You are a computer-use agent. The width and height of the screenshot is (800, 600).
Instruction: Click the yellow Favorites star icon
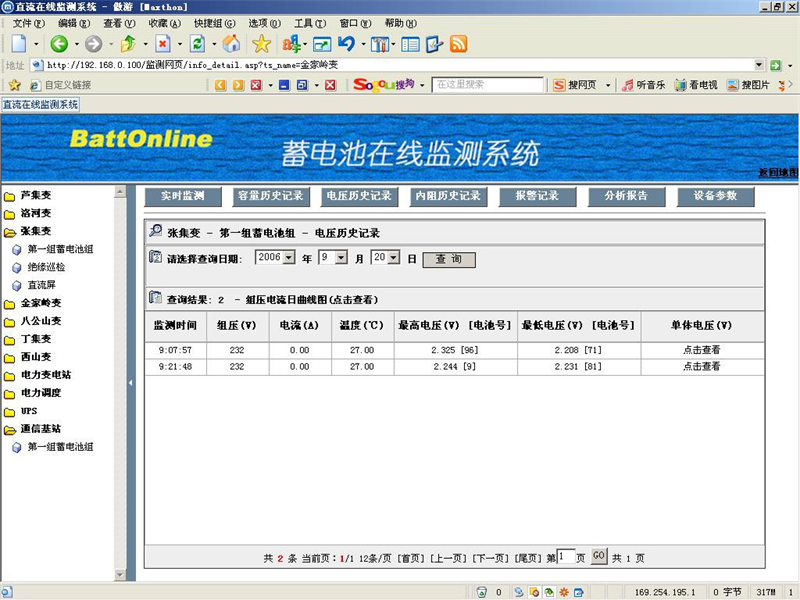tap(260, 44)
